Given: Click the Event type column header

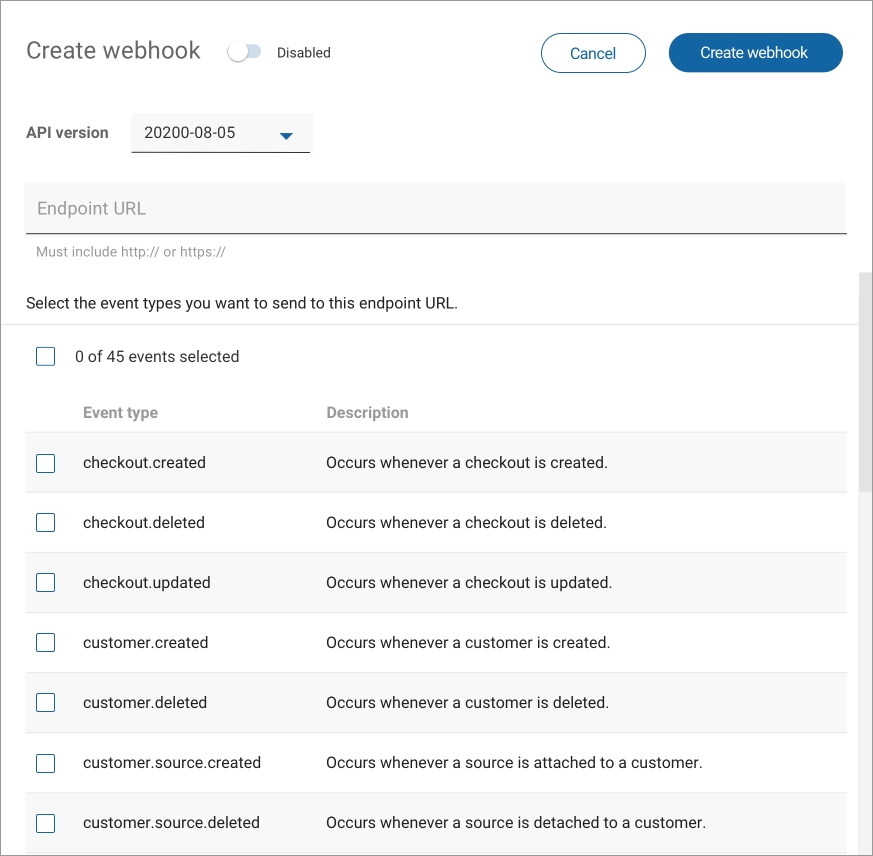Looking at the screenshot, I should tap(120, 412).
